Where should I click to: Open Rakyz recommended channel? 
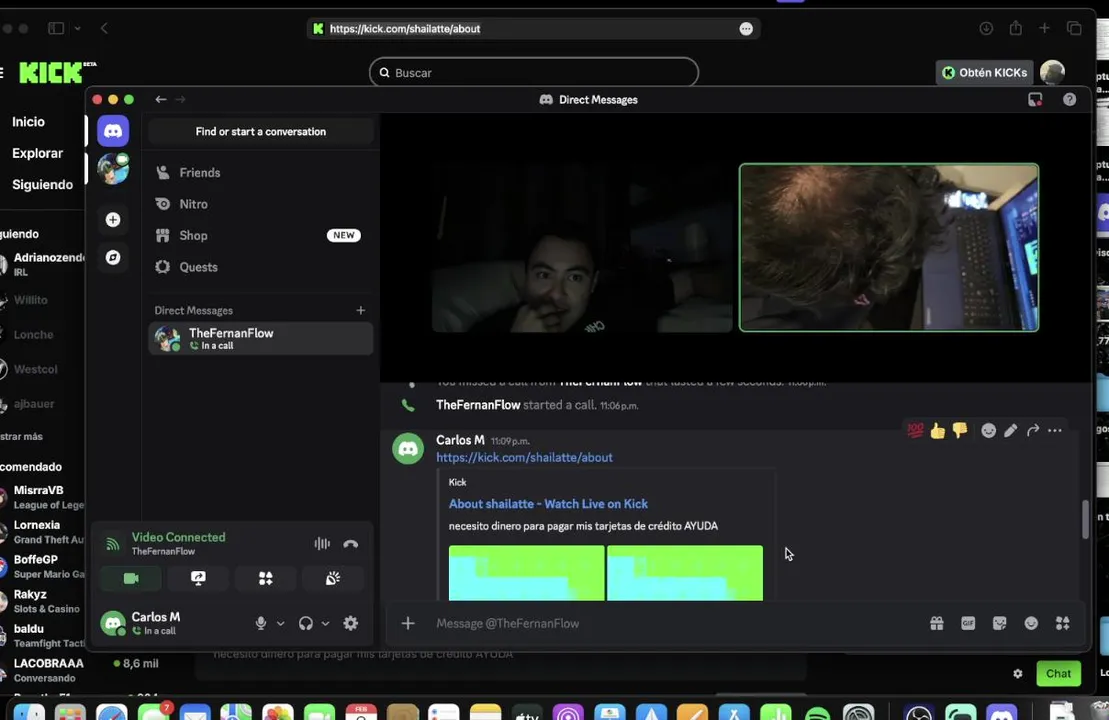coord(42,600)
